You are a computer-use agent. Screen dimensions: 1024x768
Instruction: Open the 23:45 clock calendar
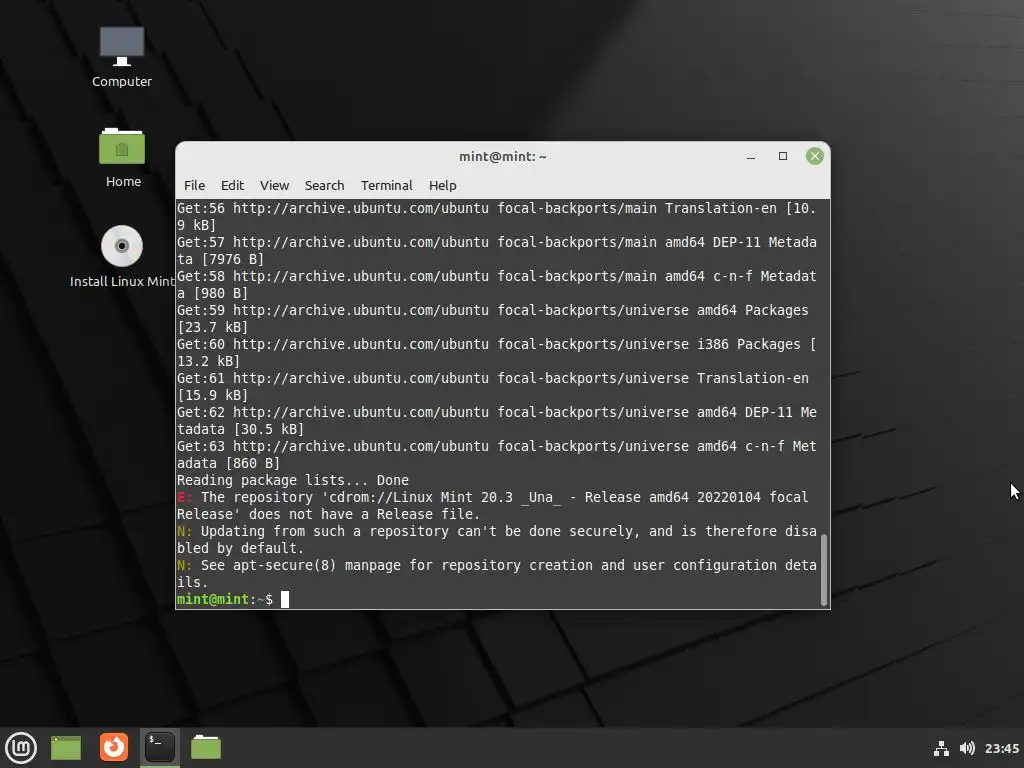pos(1002,748)
